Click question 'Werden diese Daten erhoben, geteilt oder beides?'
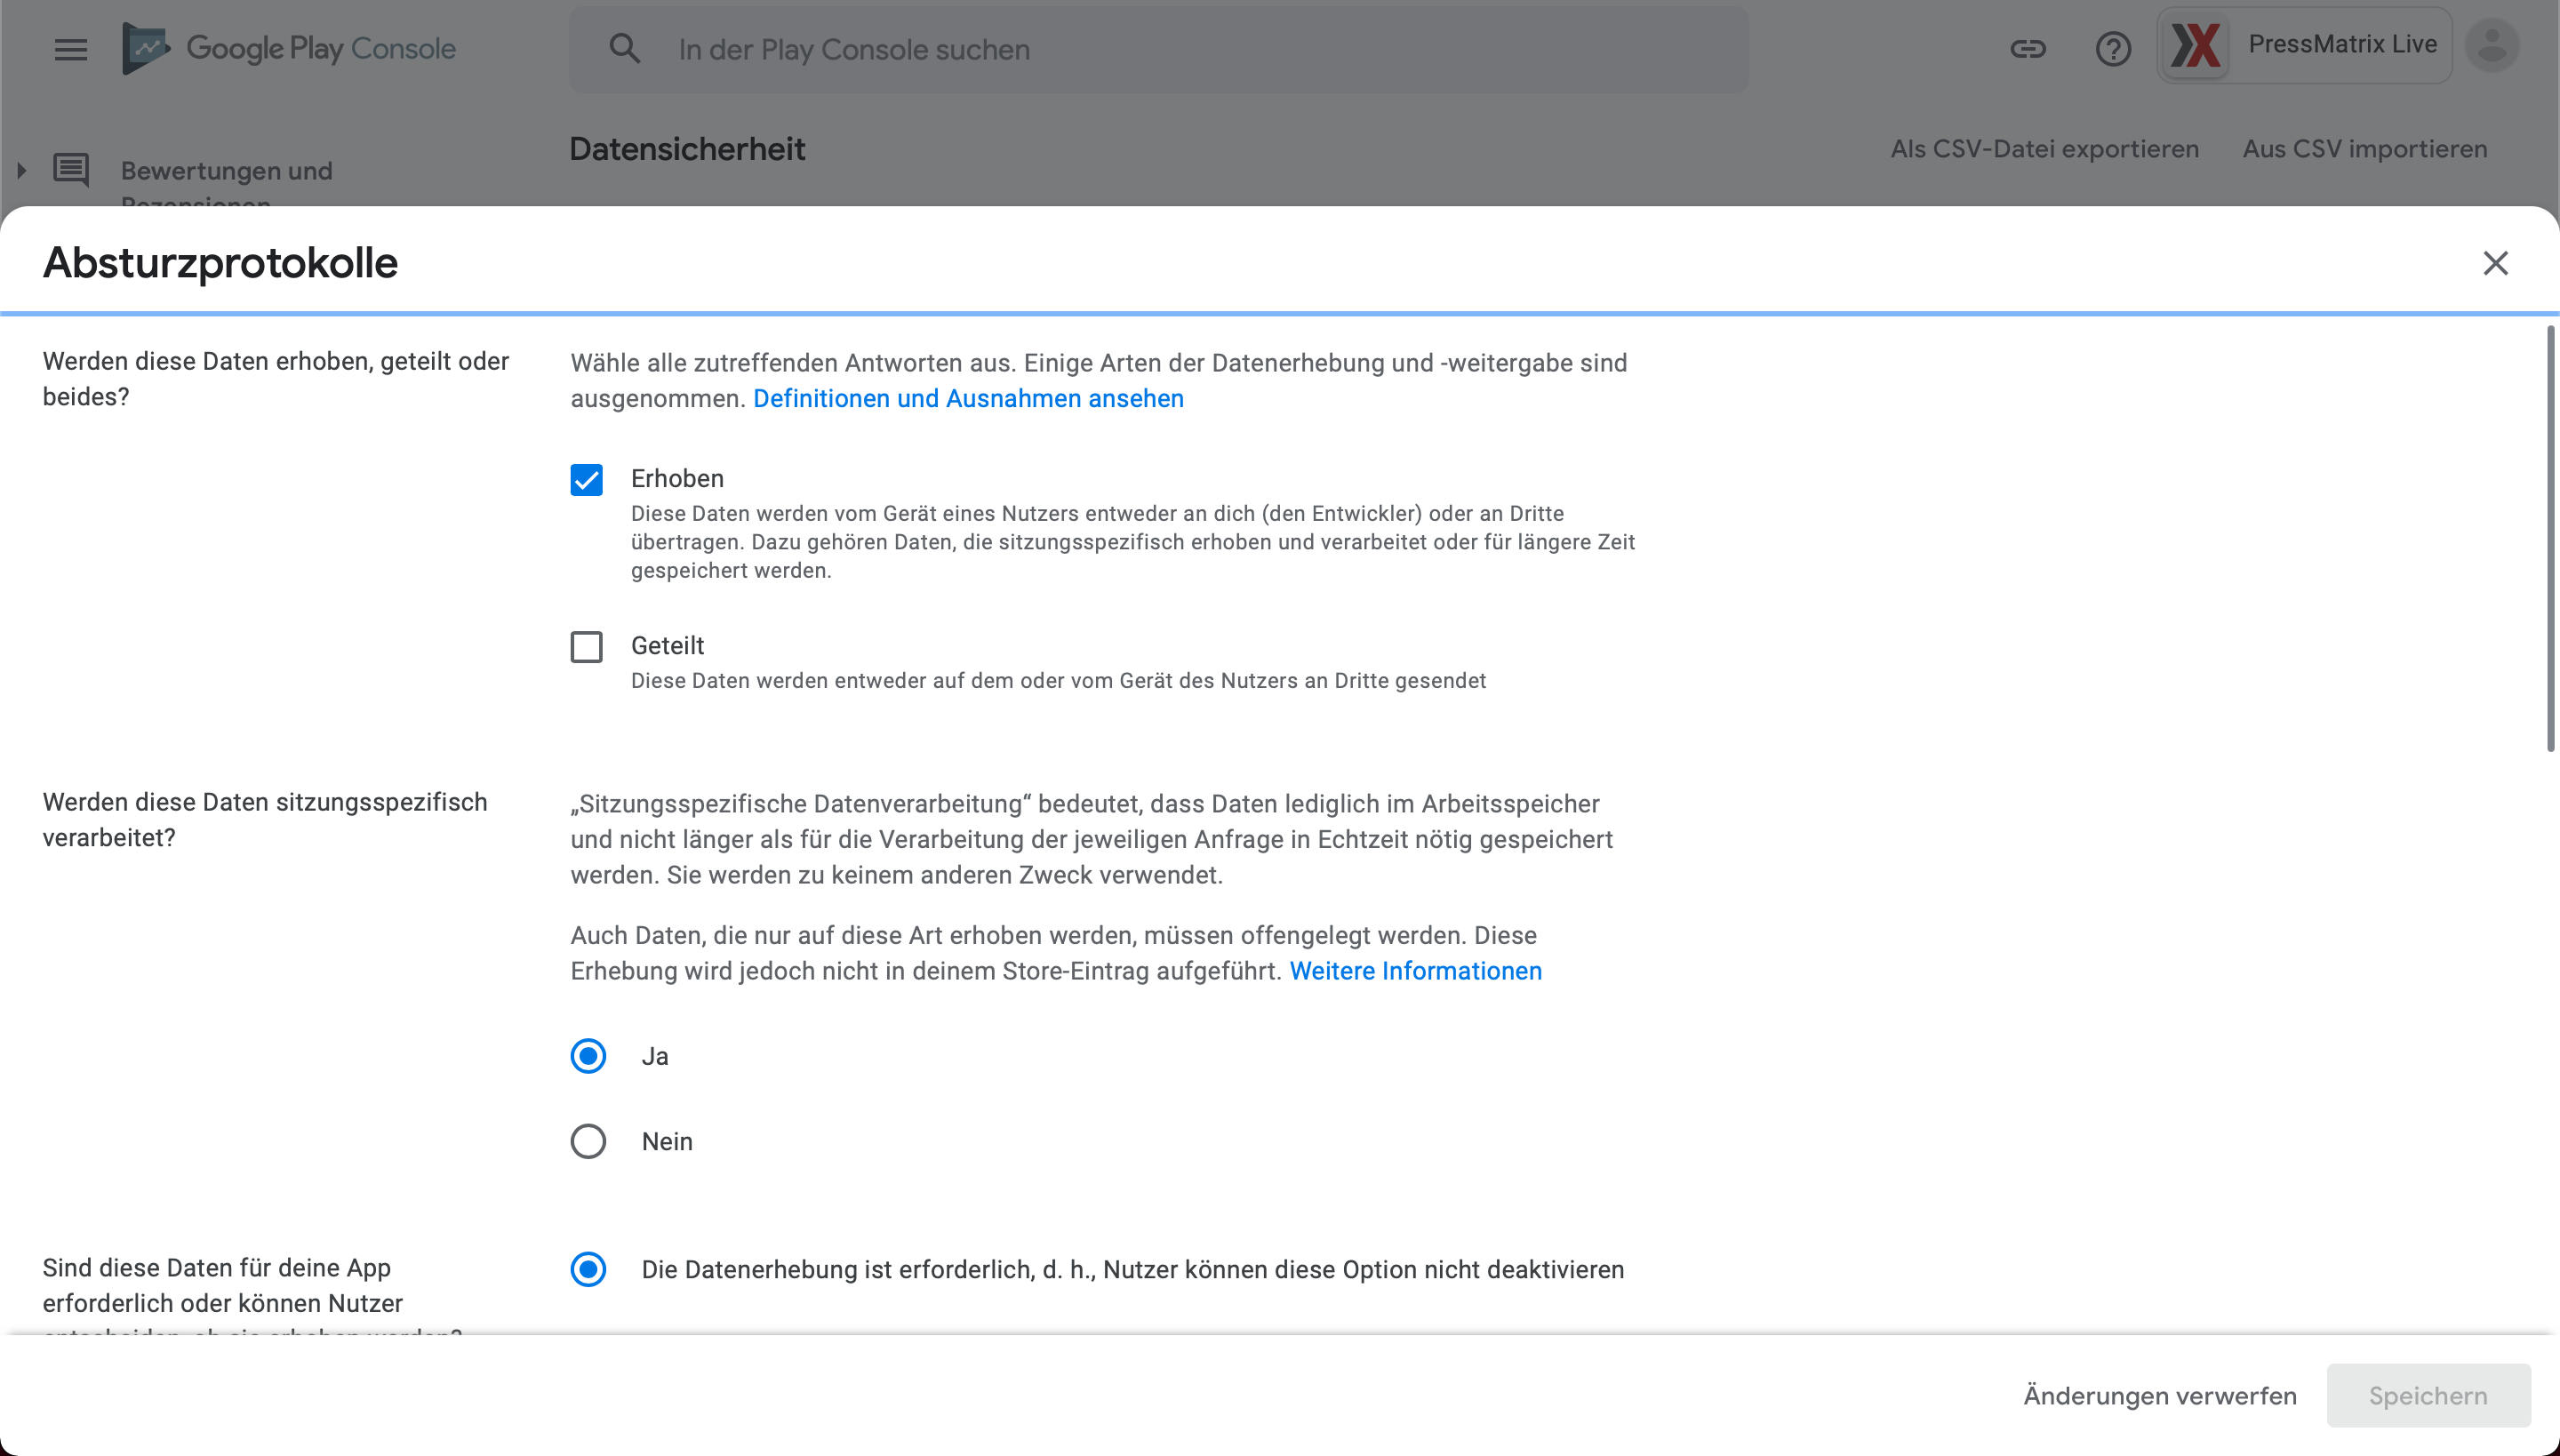This screenshot has width=2560, height=1456. [276, 379]
